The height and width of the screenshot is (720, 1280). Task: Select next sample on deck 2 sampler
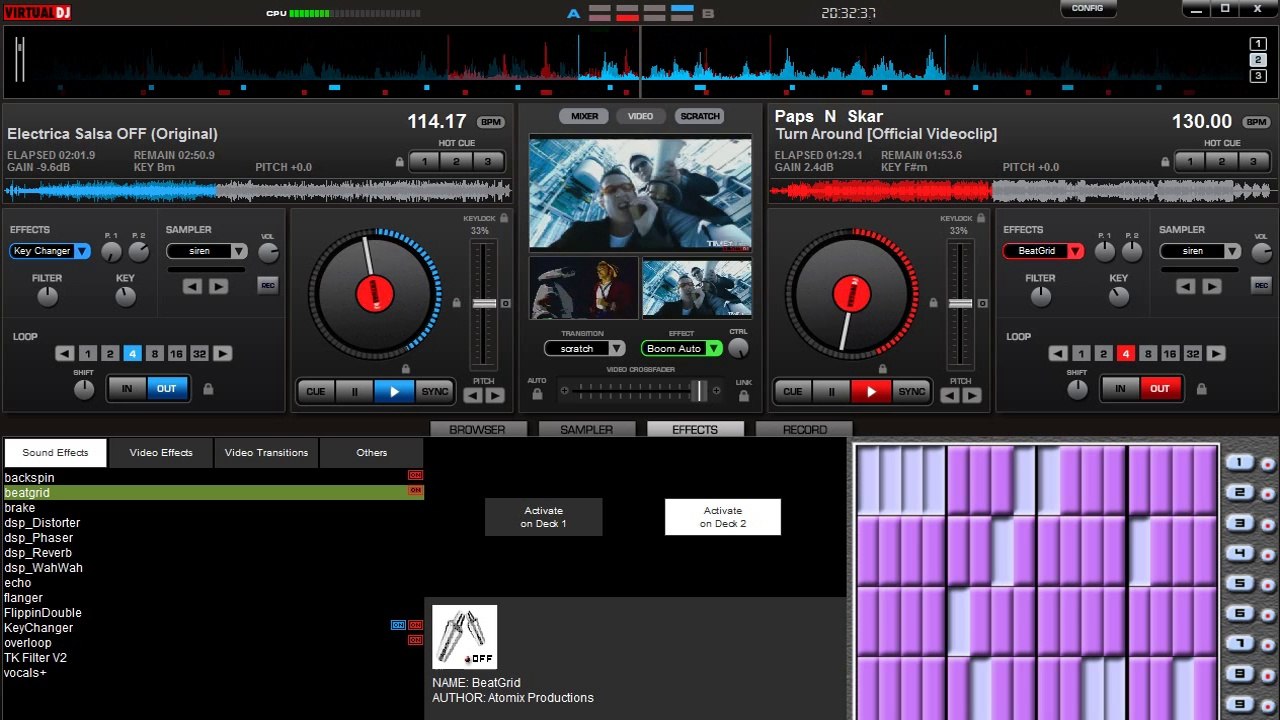(1211, 286)
